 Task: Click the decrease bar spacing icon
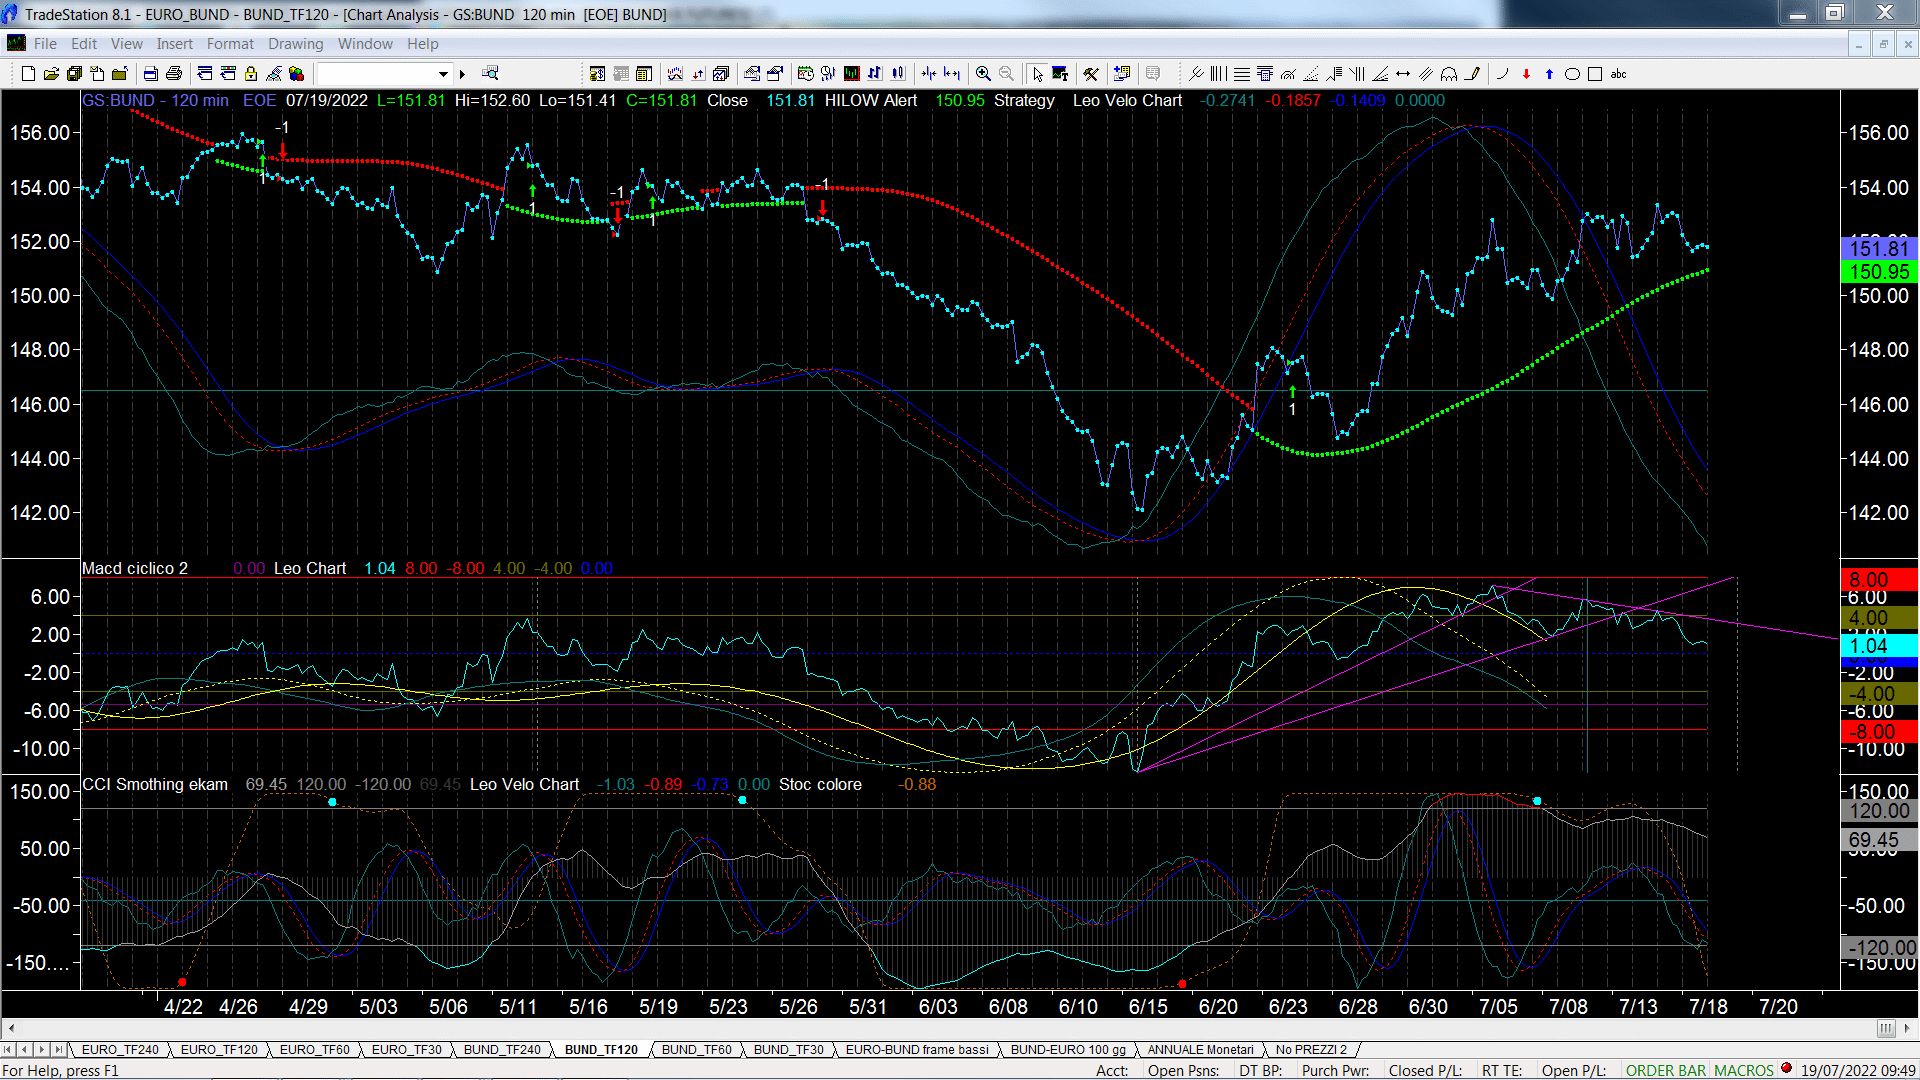(929, 74)
